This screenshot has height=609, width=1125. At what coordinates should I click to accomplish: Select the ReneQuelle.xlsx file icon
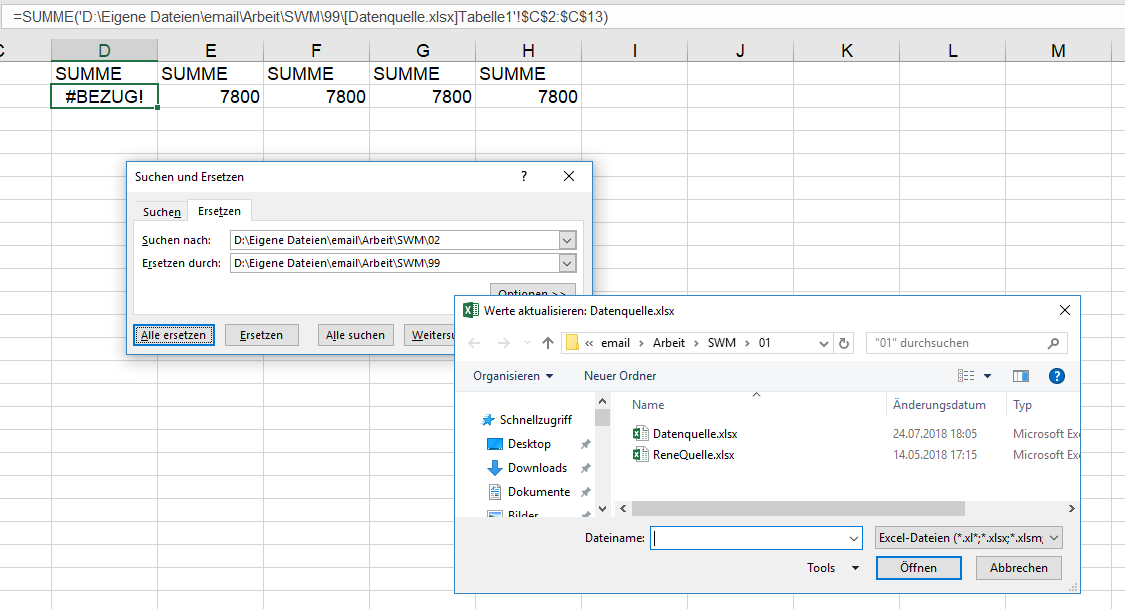click(641, 455)
